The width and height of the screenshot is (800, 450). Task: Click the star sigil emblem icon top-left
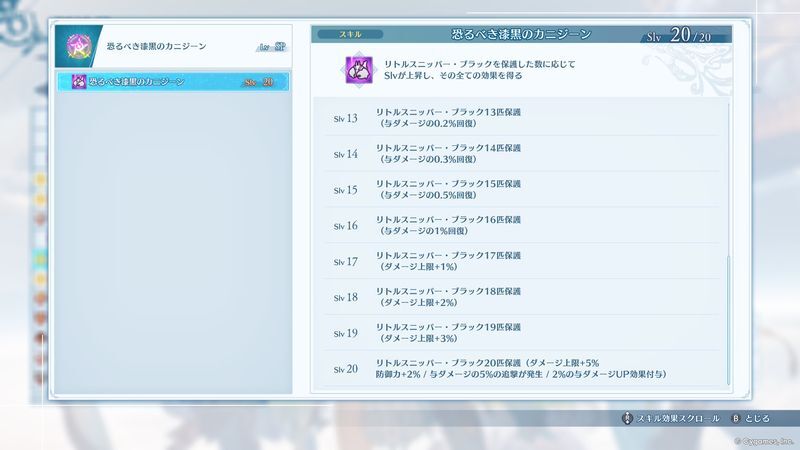79,46
